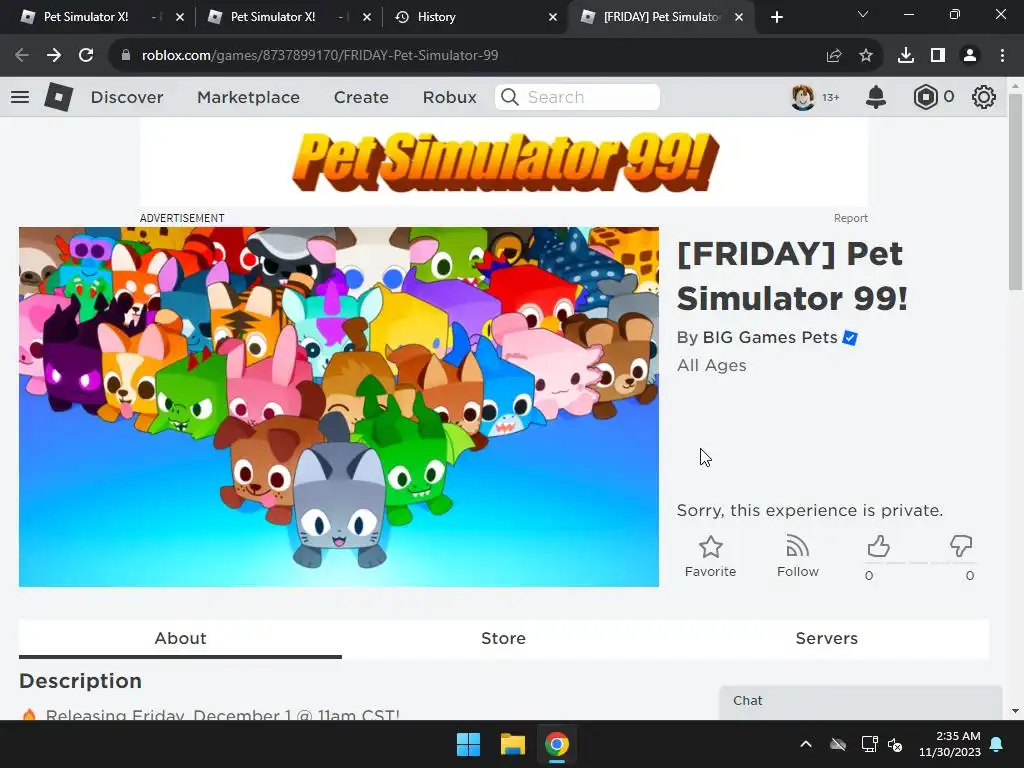1024x768 pixels.
Task: Click the 'Description' heading
Action: (x=80, y=681)
